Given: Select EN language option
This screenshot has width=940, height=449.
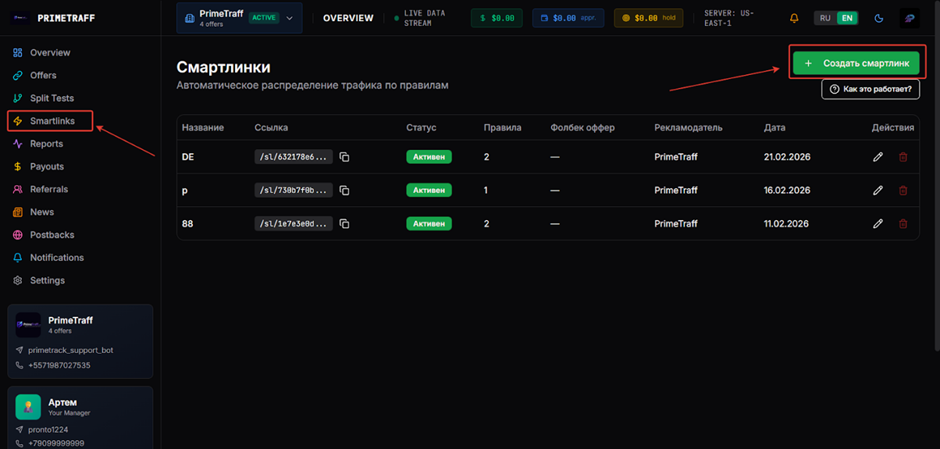Looking at the screenshot, I should click(x=847, y=18).
